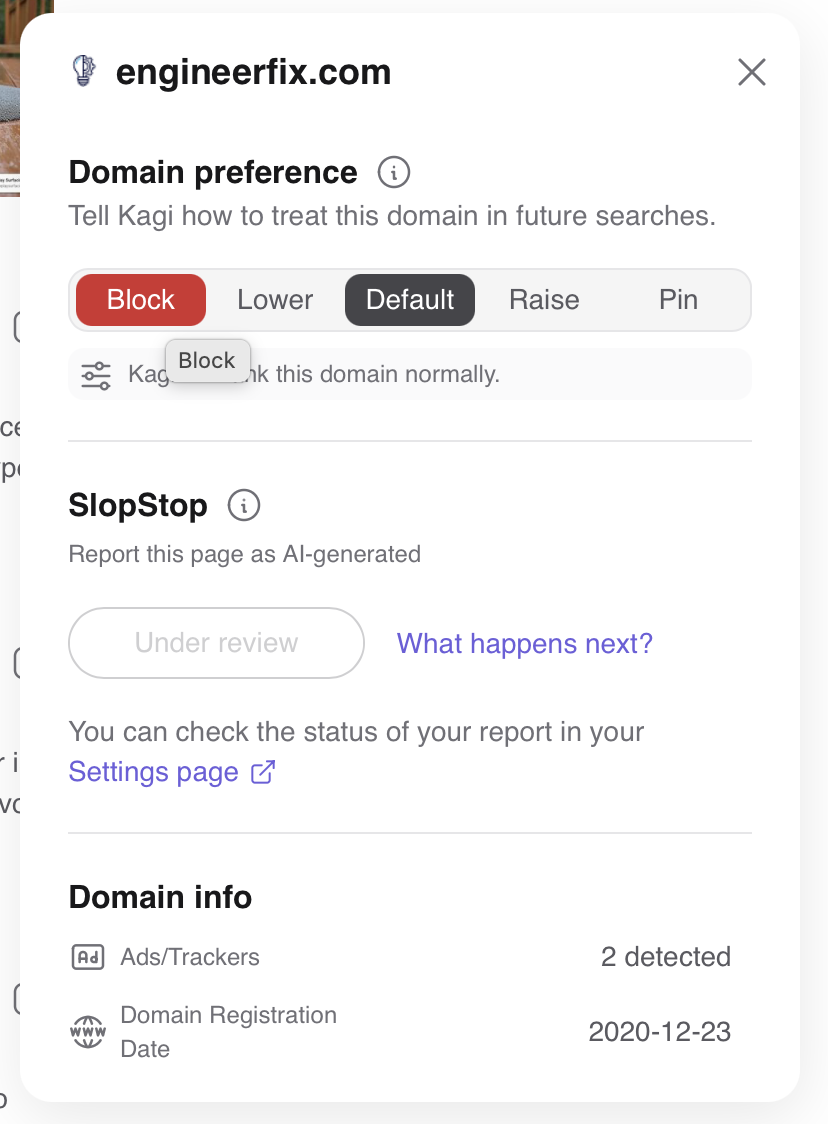This screenshot has height=1124, width=828.
Task: Open What happens next? link
Action: point(525,644)
